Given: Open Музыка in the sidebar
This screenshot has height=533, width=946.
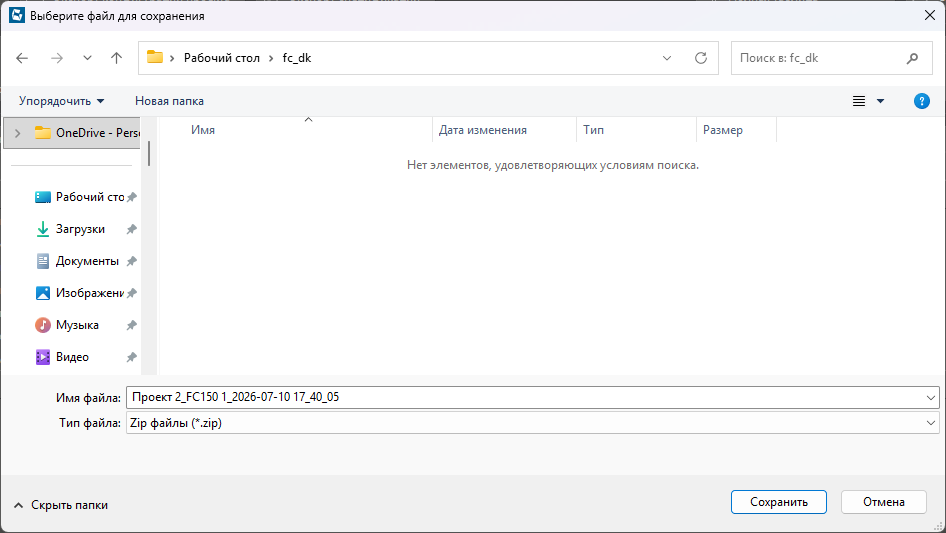Looking at the screenshot, I should click(66, 325).
